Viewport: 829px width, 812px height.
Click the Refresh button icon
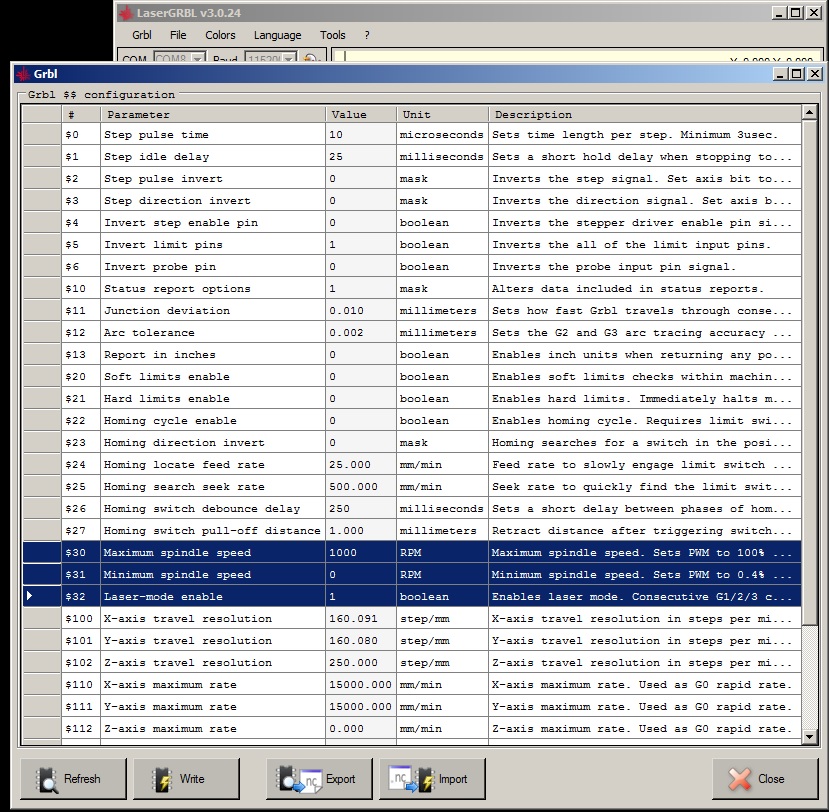click(47, 780)
